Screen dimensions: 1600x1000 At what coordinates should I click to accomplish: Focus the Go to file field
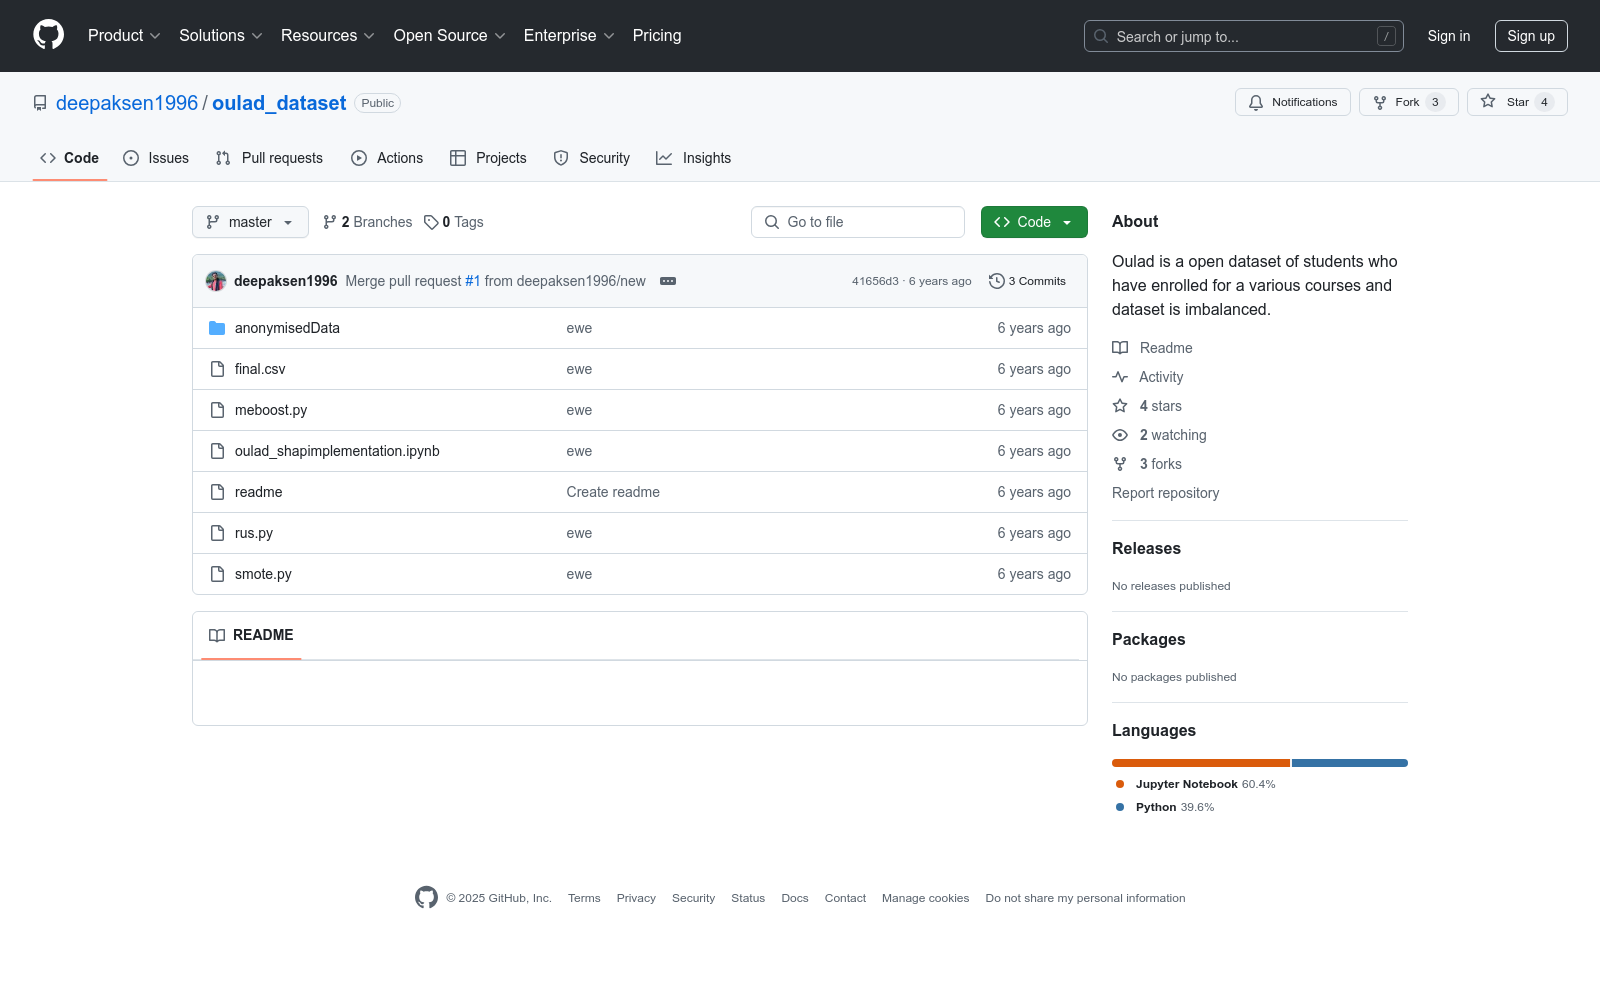point(858,222)
